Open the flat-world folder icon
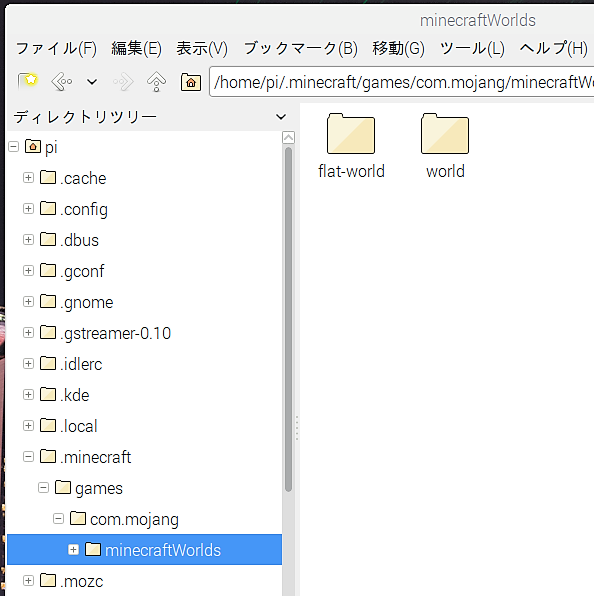 tap(351, 134)
